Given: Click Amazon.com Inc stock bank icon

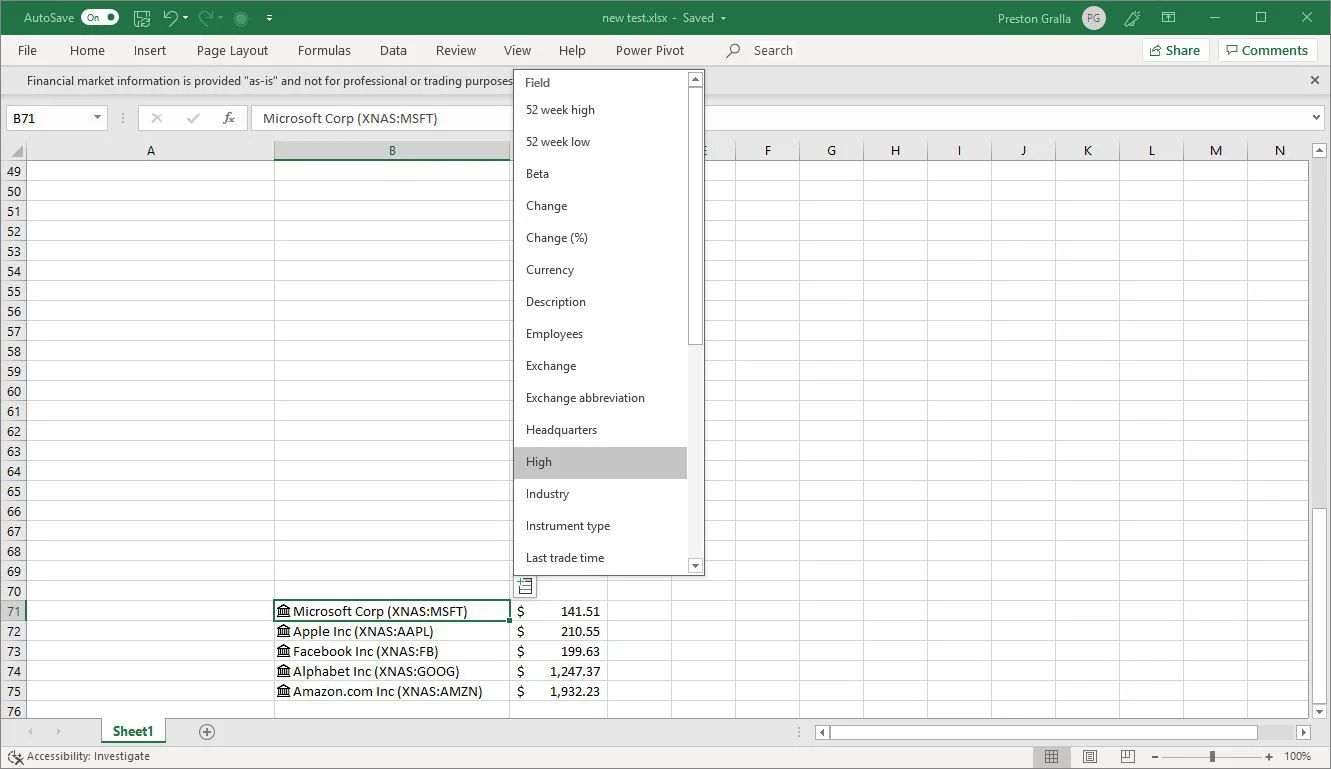Looking at the screenshot, I should click(x=283, y=691).
